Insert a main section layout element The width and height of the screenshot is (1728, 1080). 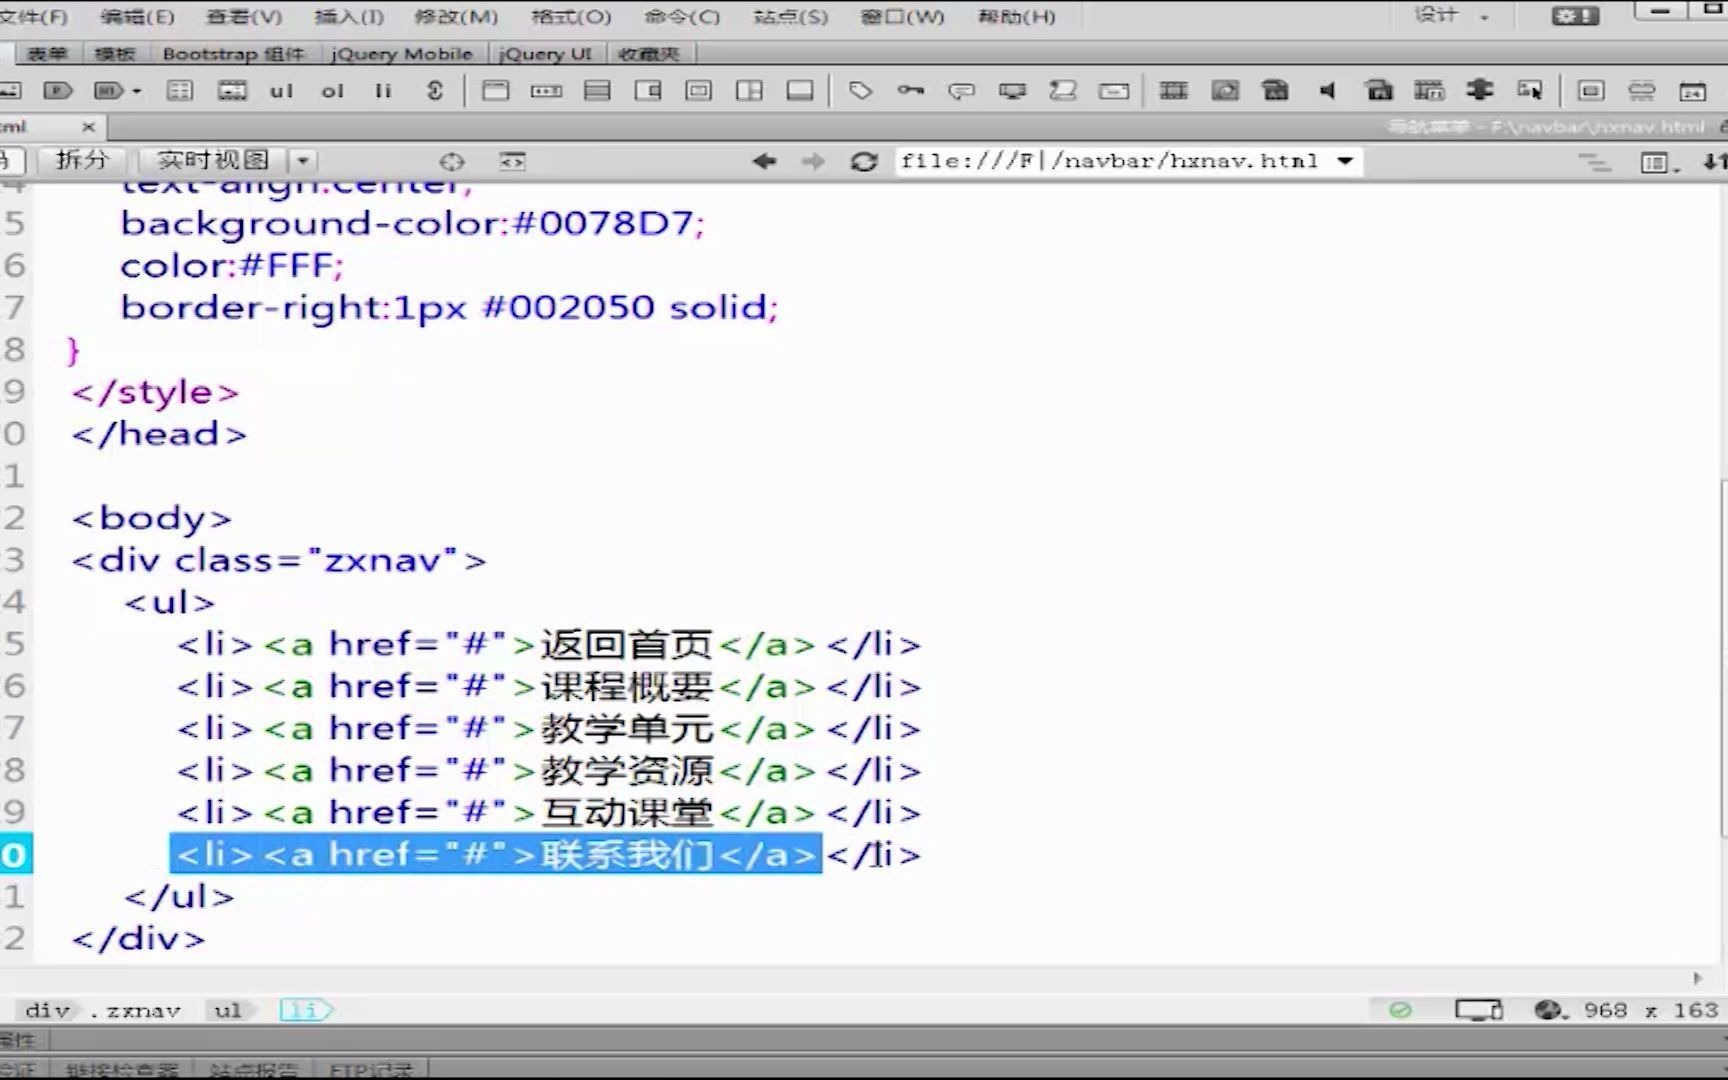click(x=597, y=91)
